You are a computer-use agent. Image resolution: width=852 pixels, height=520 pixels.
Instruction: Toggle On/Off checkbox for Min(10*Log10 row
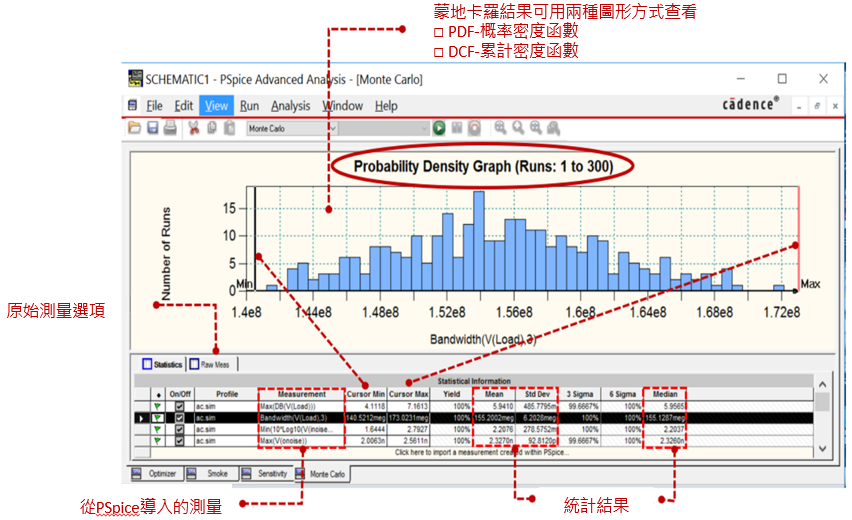179,429
